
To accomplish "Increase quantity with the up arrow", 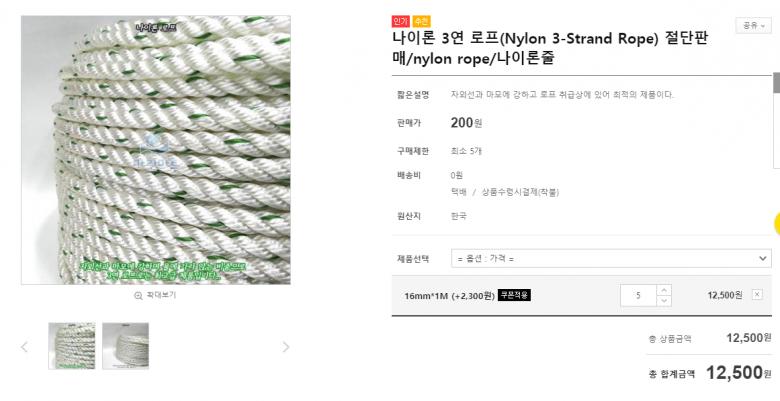I will pyautogui.click(x=664, y=290).
